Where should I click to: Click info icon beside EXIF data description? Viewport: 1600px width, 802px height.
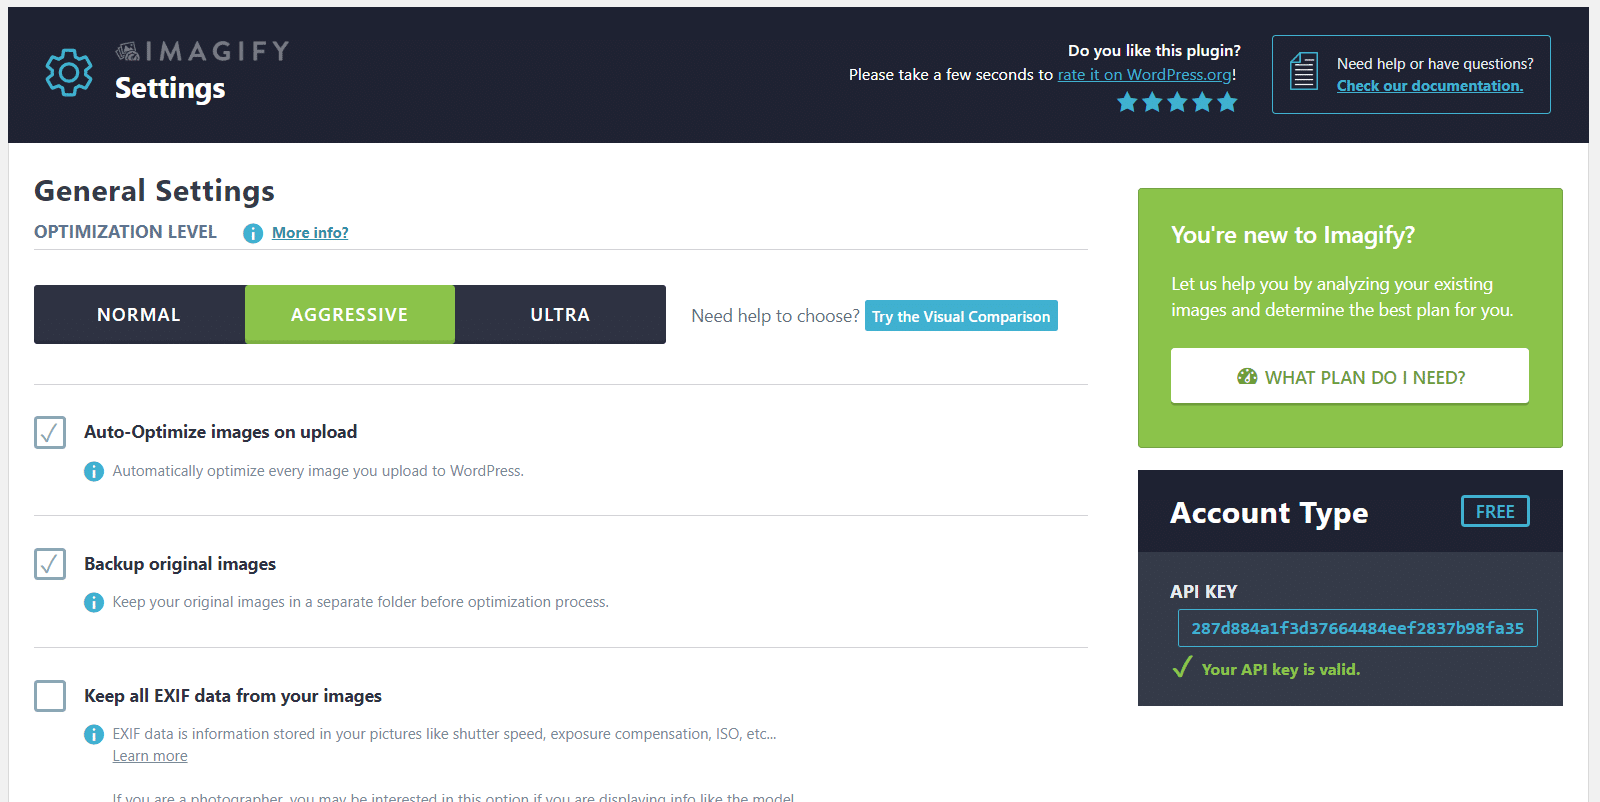pos(94,734)
